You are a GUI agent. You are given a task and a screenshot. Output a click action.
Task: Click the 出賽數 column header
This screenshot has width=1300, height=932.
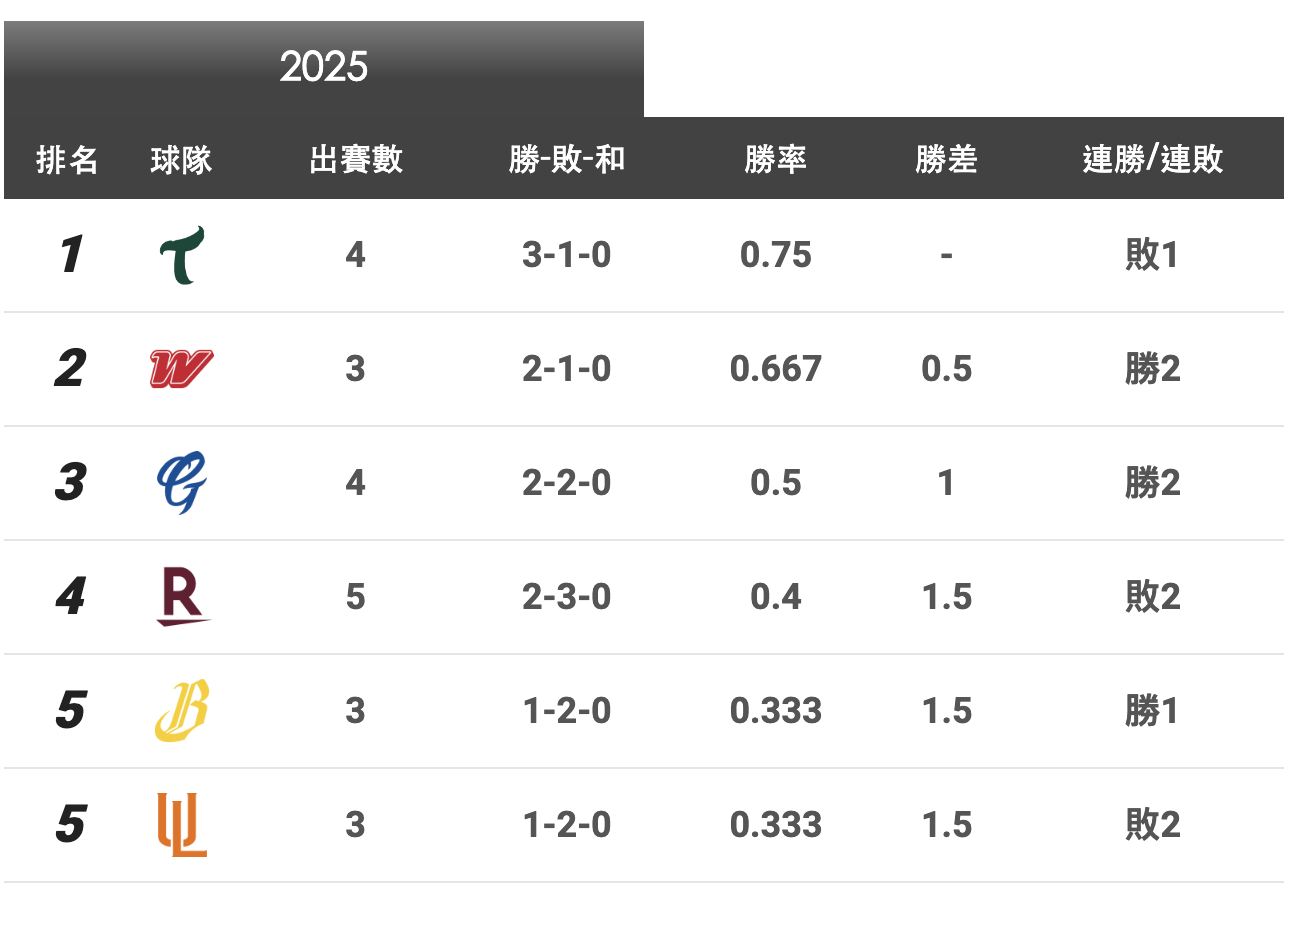click(x=355, y=159)
